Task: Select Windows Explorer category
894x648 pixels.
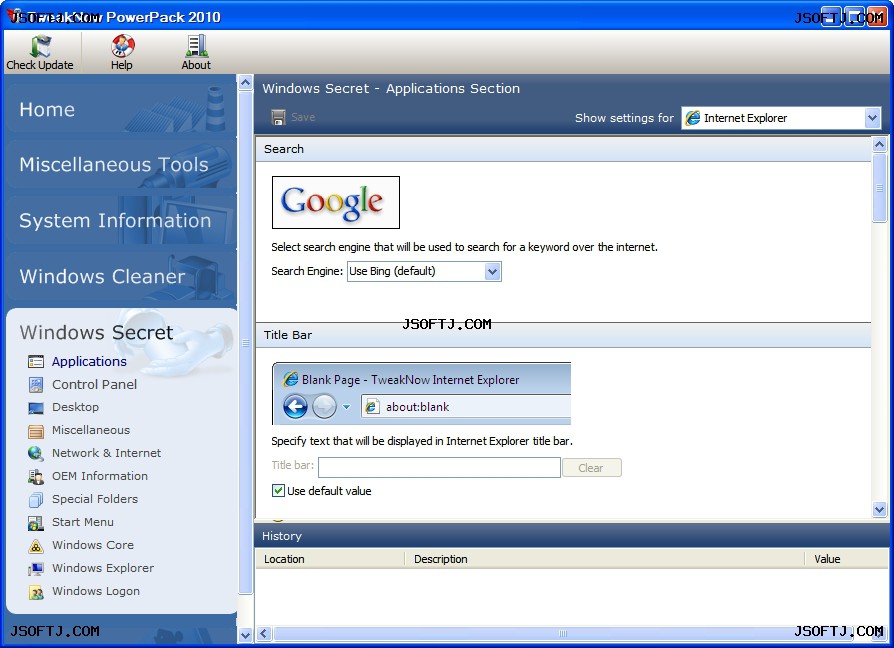Action: pyautogui.click(x=103, y=568)
